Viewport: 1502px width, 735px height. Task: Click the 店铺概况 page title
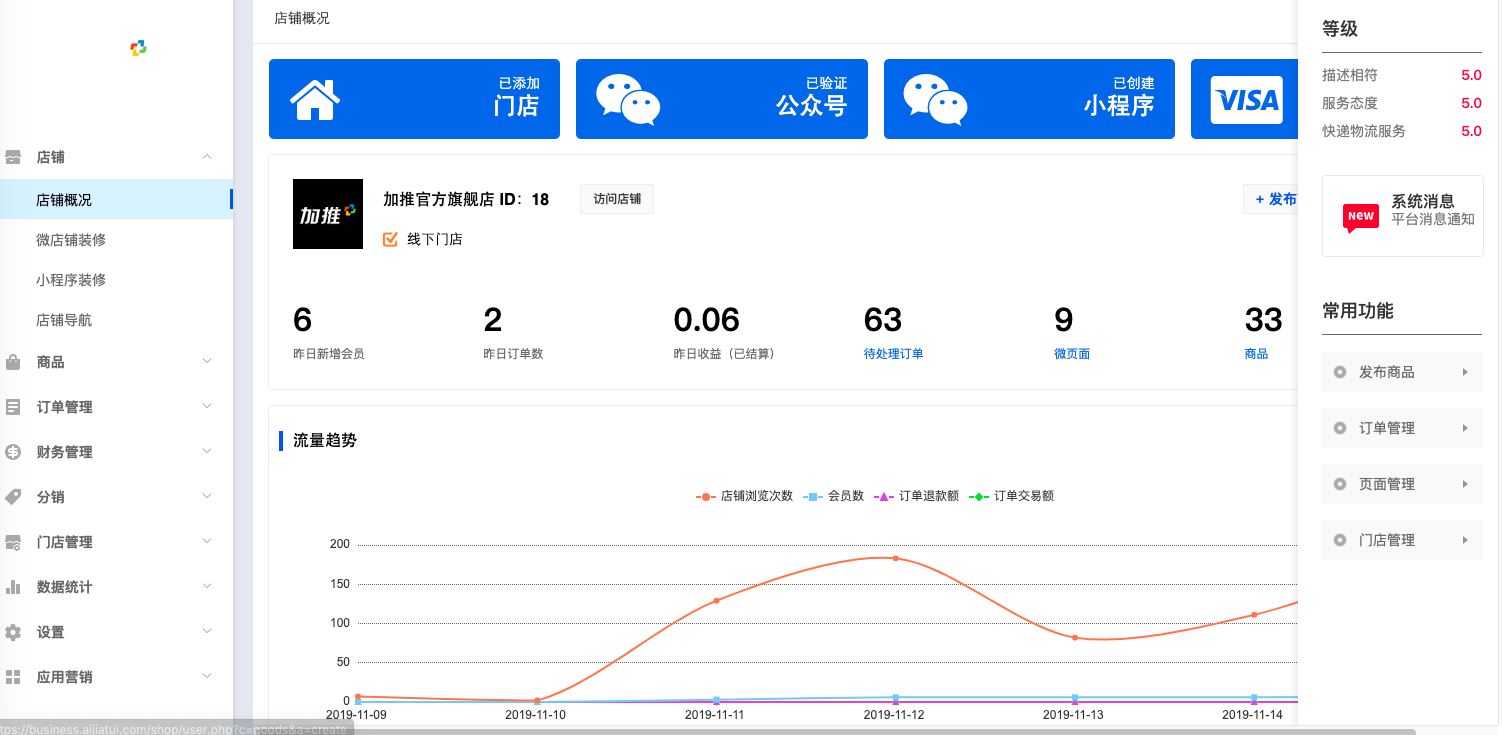point(302,18)
